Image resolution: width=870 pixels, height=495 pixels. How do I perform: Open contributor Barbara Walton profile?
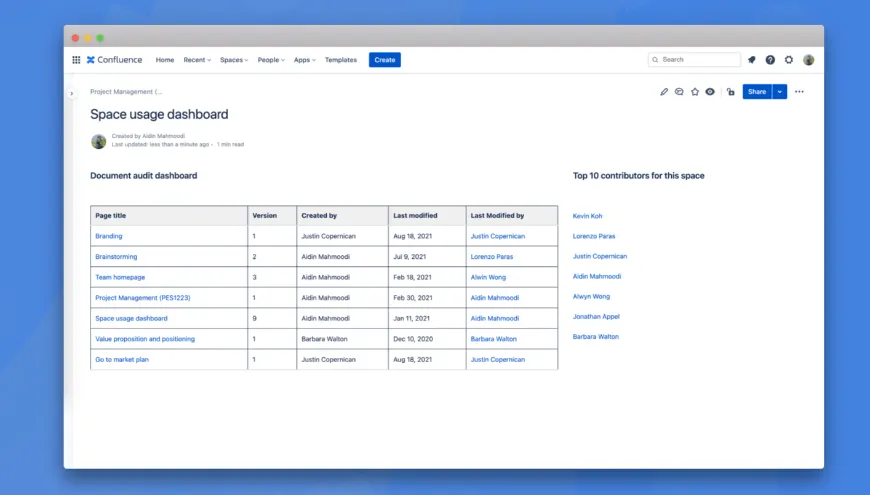click(595, 337)
